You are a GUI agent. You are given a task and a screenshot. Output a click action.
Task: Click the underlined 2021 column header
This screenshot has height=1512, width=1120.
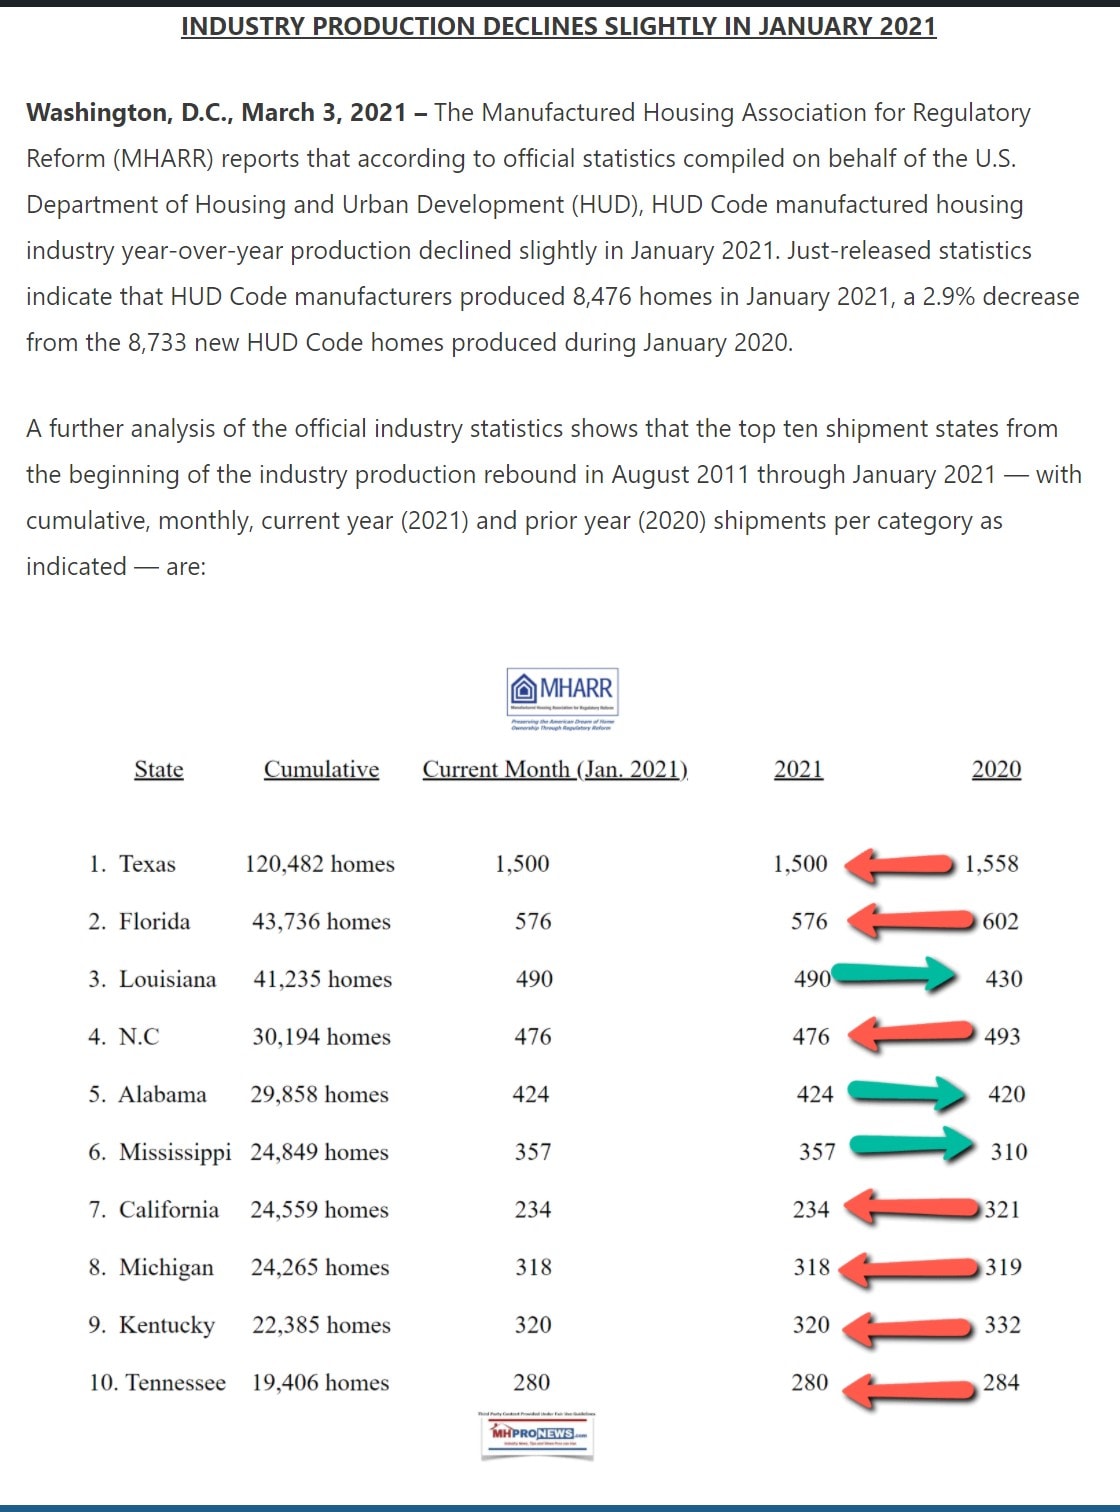point(798,769)
